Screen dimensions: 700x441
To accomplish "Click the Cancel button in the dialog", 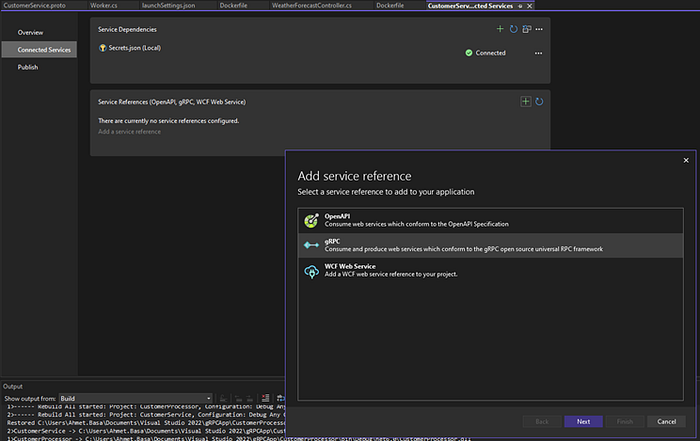I will click(x=666, y=421).
